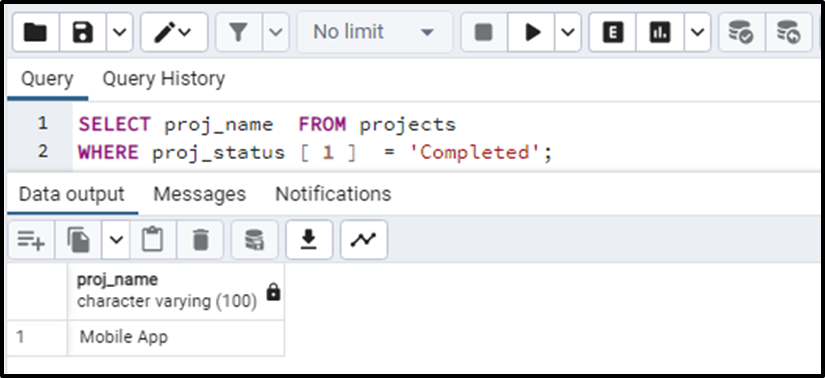This screenshot has height=378, width=825.
Task: Download results with the download button
Action: 309,240
